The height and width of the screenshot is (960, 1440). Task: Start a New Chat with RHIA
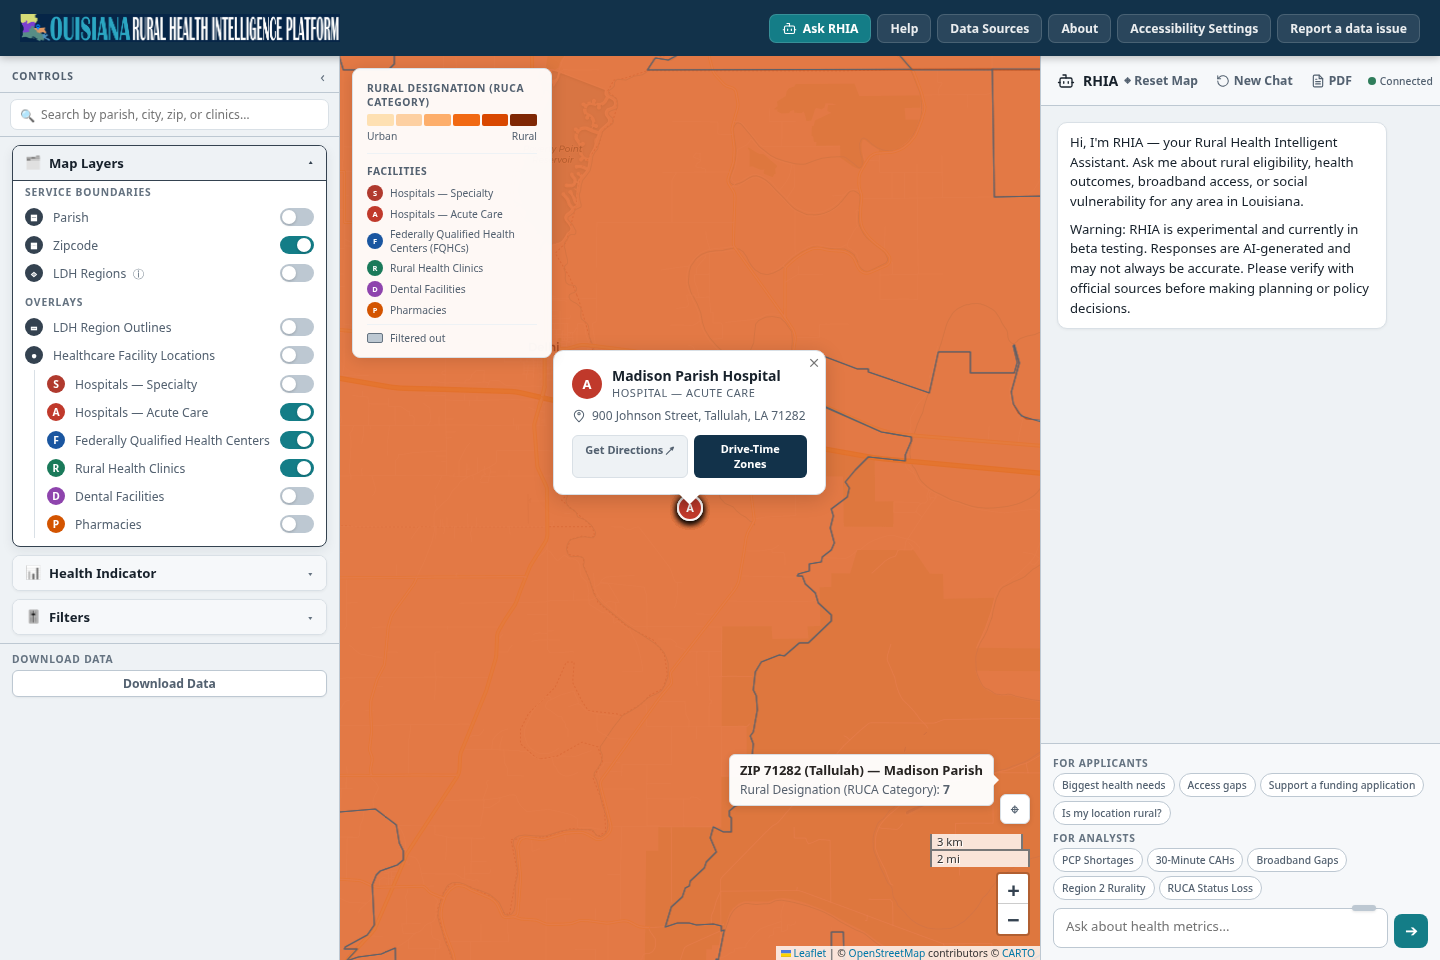(1254, 81)
